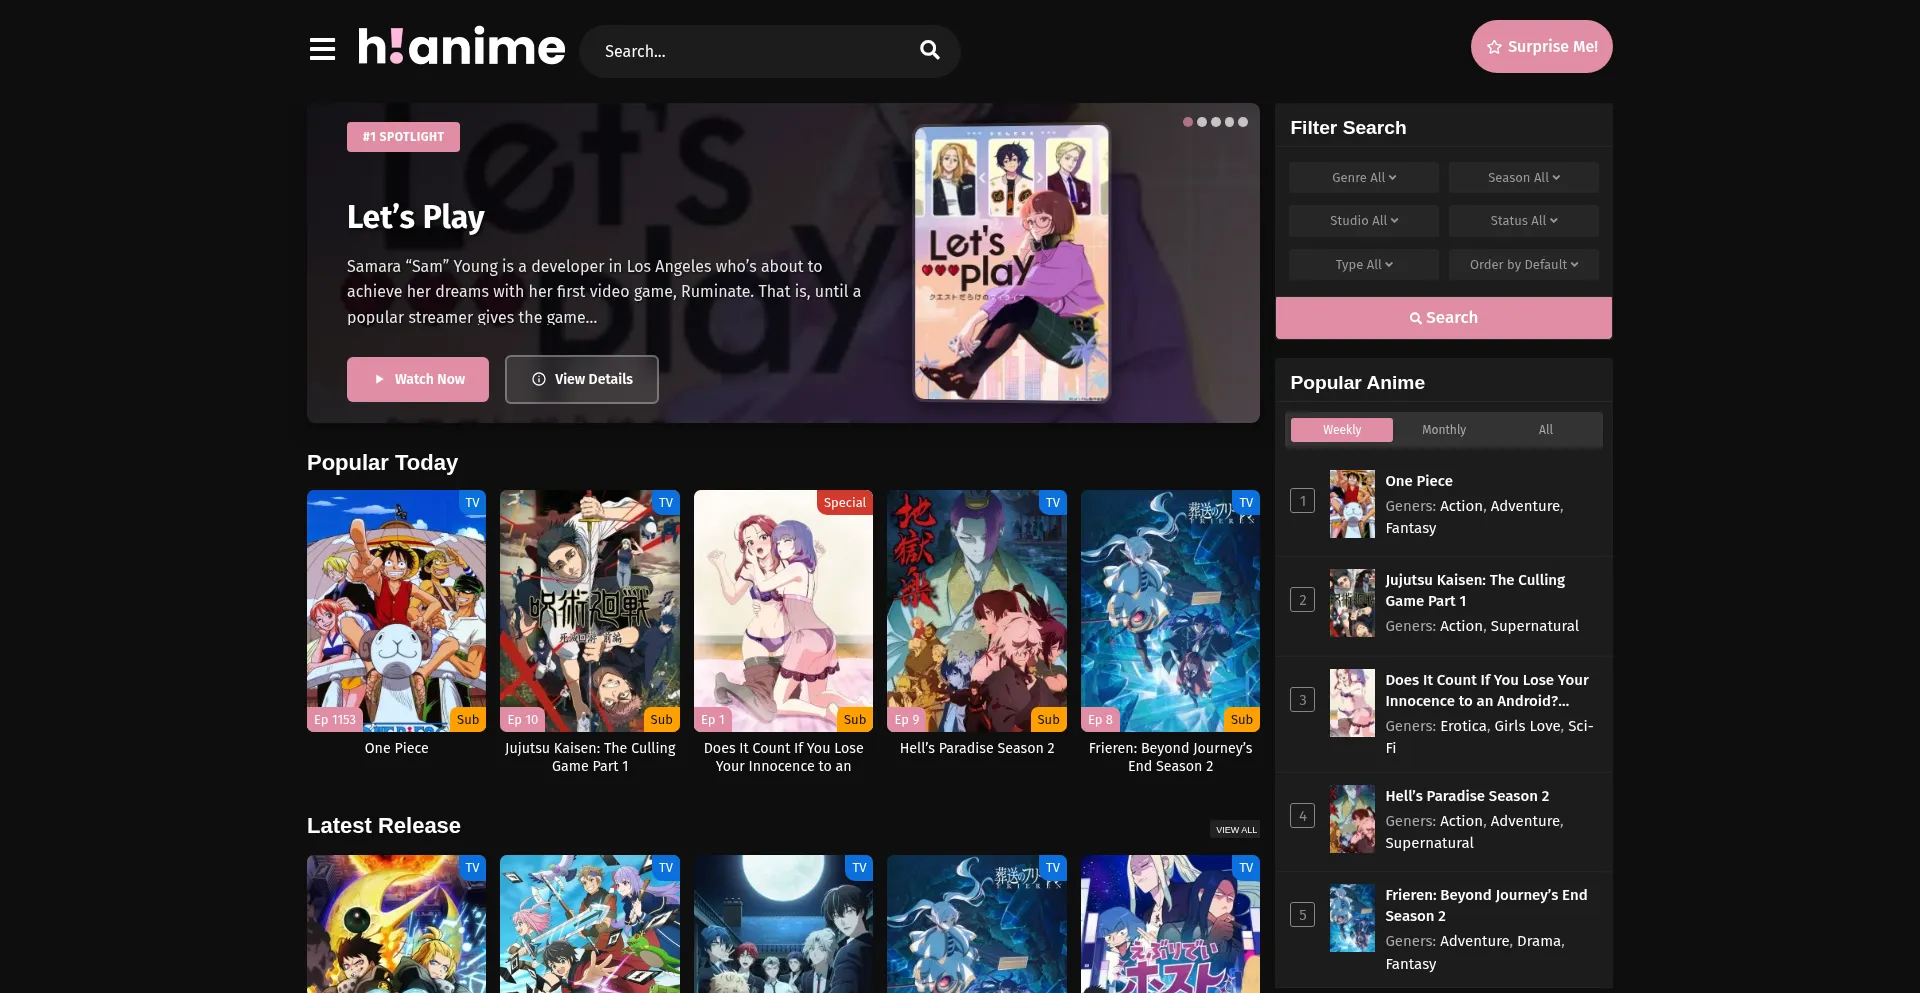Select the fifth spotlight carousel dot
Image resolution: width=1920 pixels, height=993 pixels.
[x=1243, y=122]
